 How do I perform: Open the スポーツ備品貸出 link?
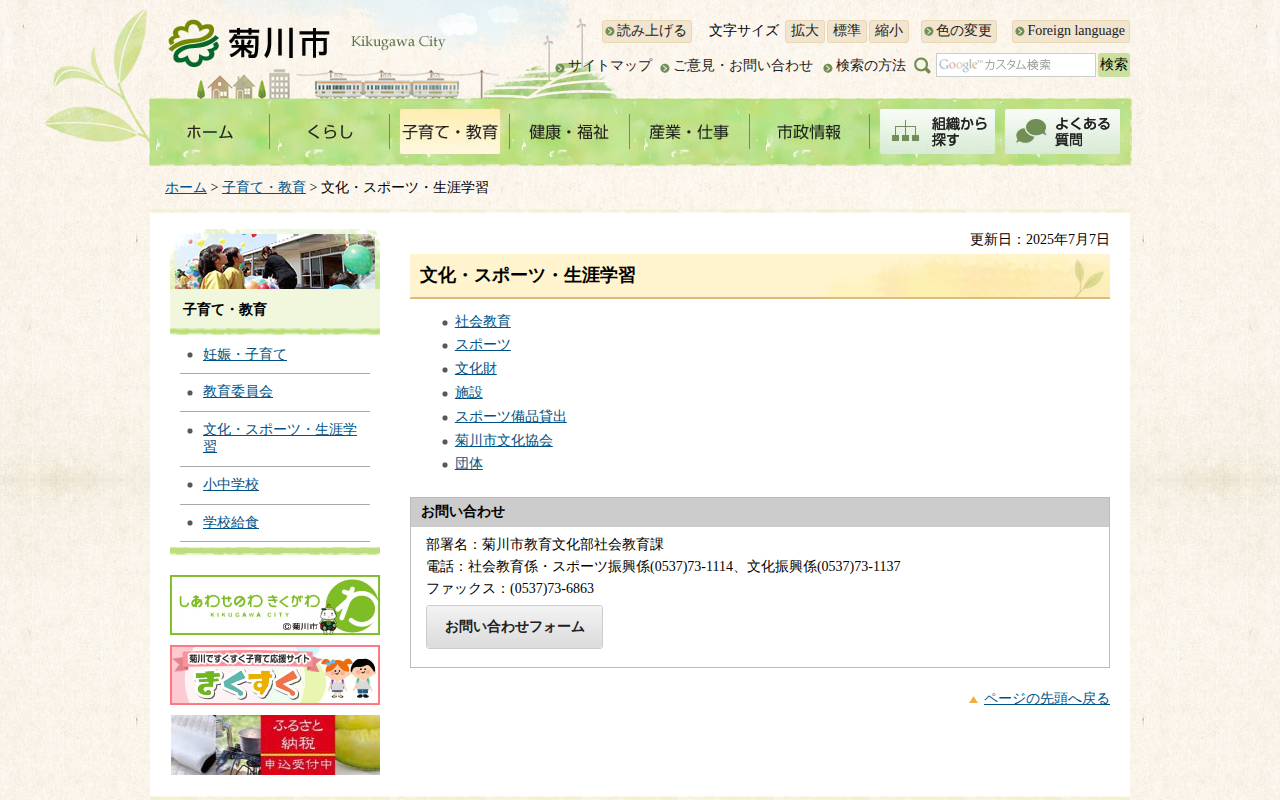coord(510,416)
